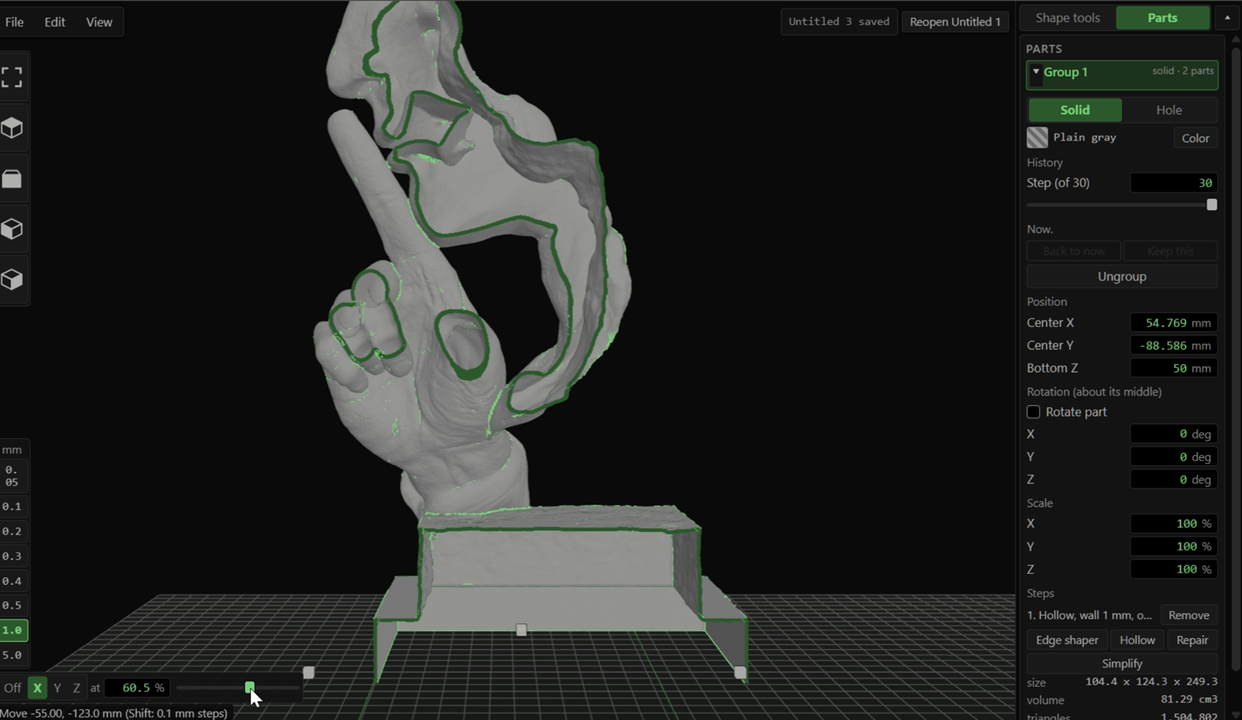
Task: Set the snap step to 0.3 mm
Action: click(x=12, y=556)
